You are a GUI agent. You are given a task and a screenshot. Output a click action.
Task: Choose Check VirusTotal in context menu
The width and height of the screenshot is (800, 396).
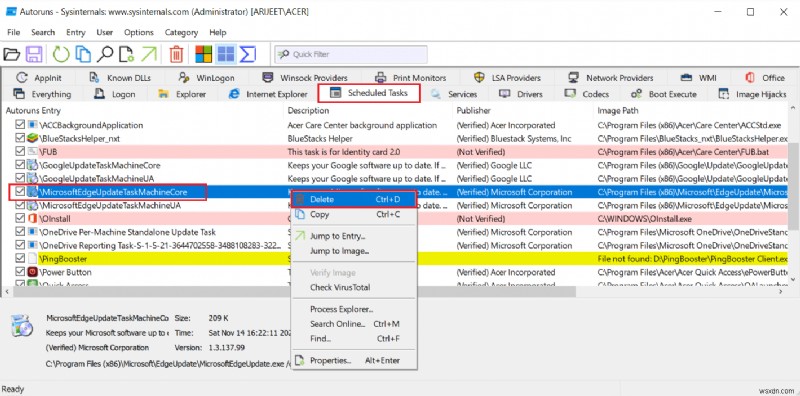click(354, 287)
